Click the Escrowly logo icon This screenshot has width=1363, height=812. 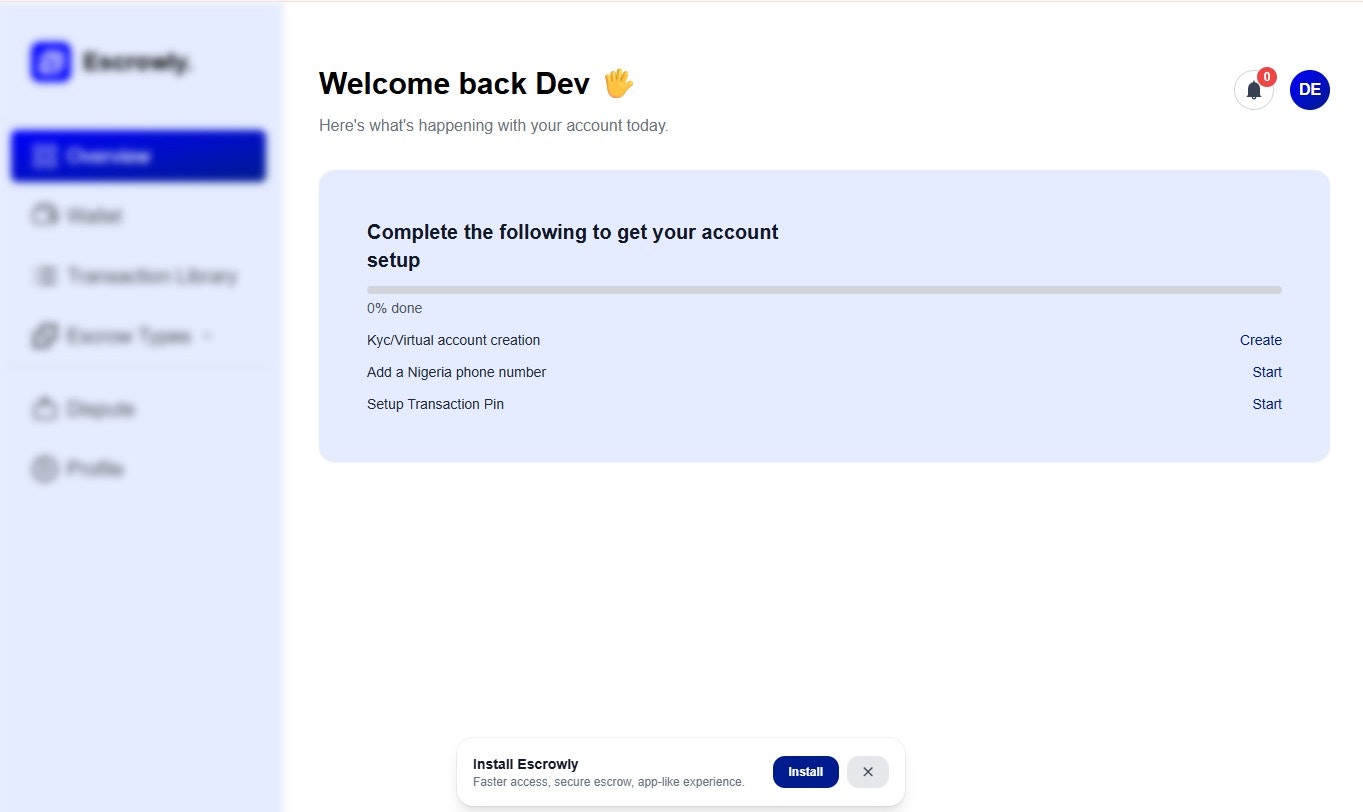point(50,61)
